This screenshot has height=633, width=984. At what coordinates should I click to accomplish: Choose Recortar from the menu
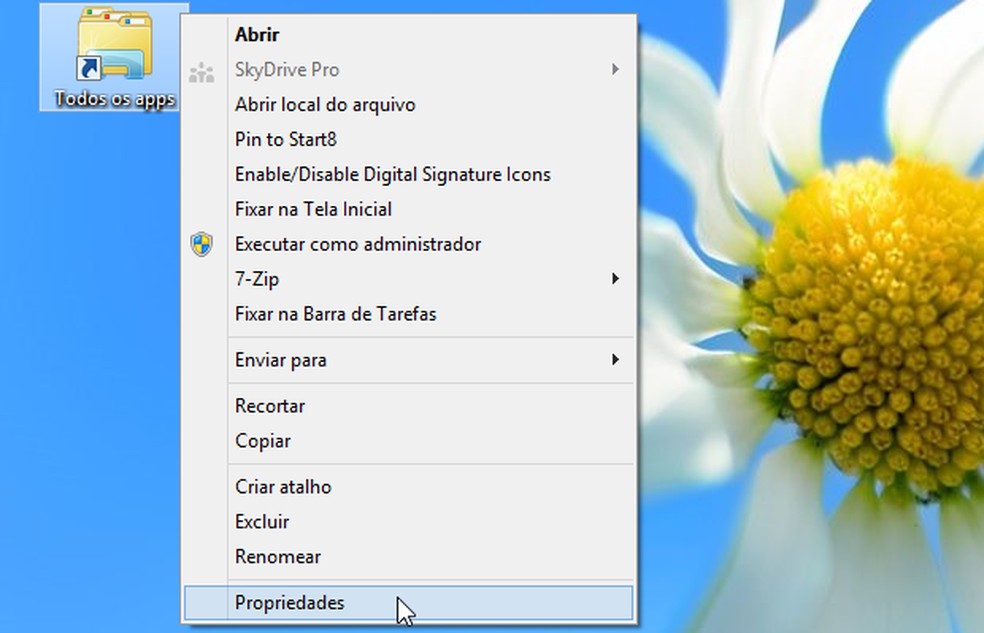409,406
